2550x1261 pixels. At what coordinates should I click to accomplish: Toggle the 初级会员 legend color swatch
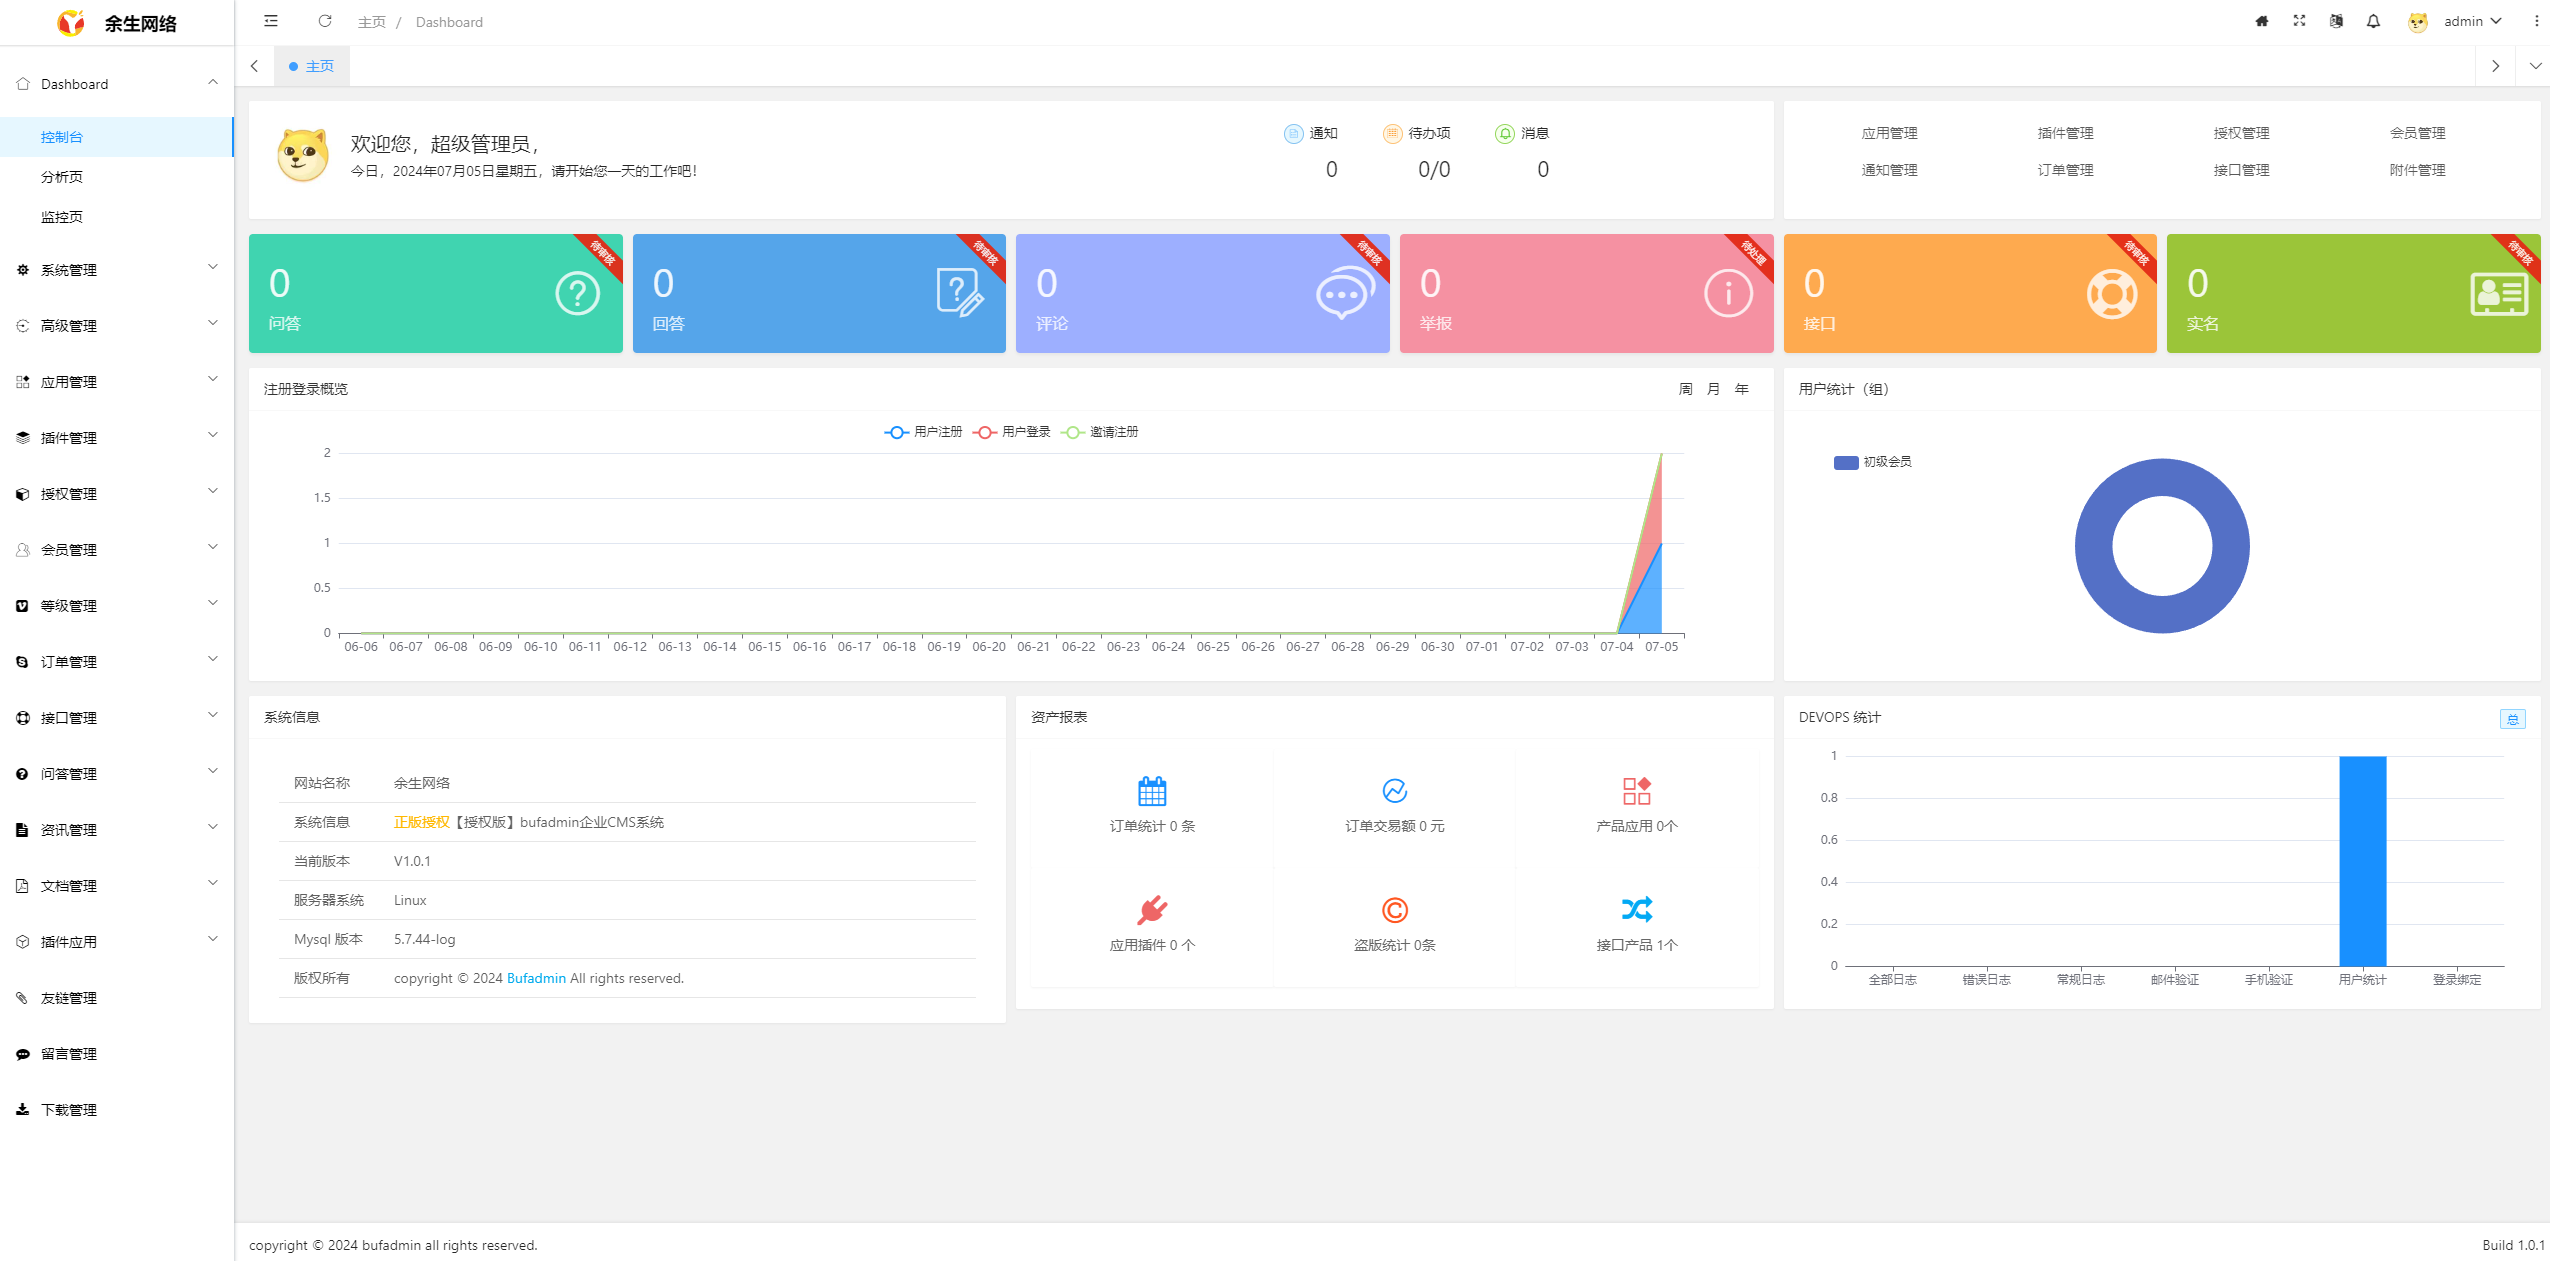(1846, 462)
